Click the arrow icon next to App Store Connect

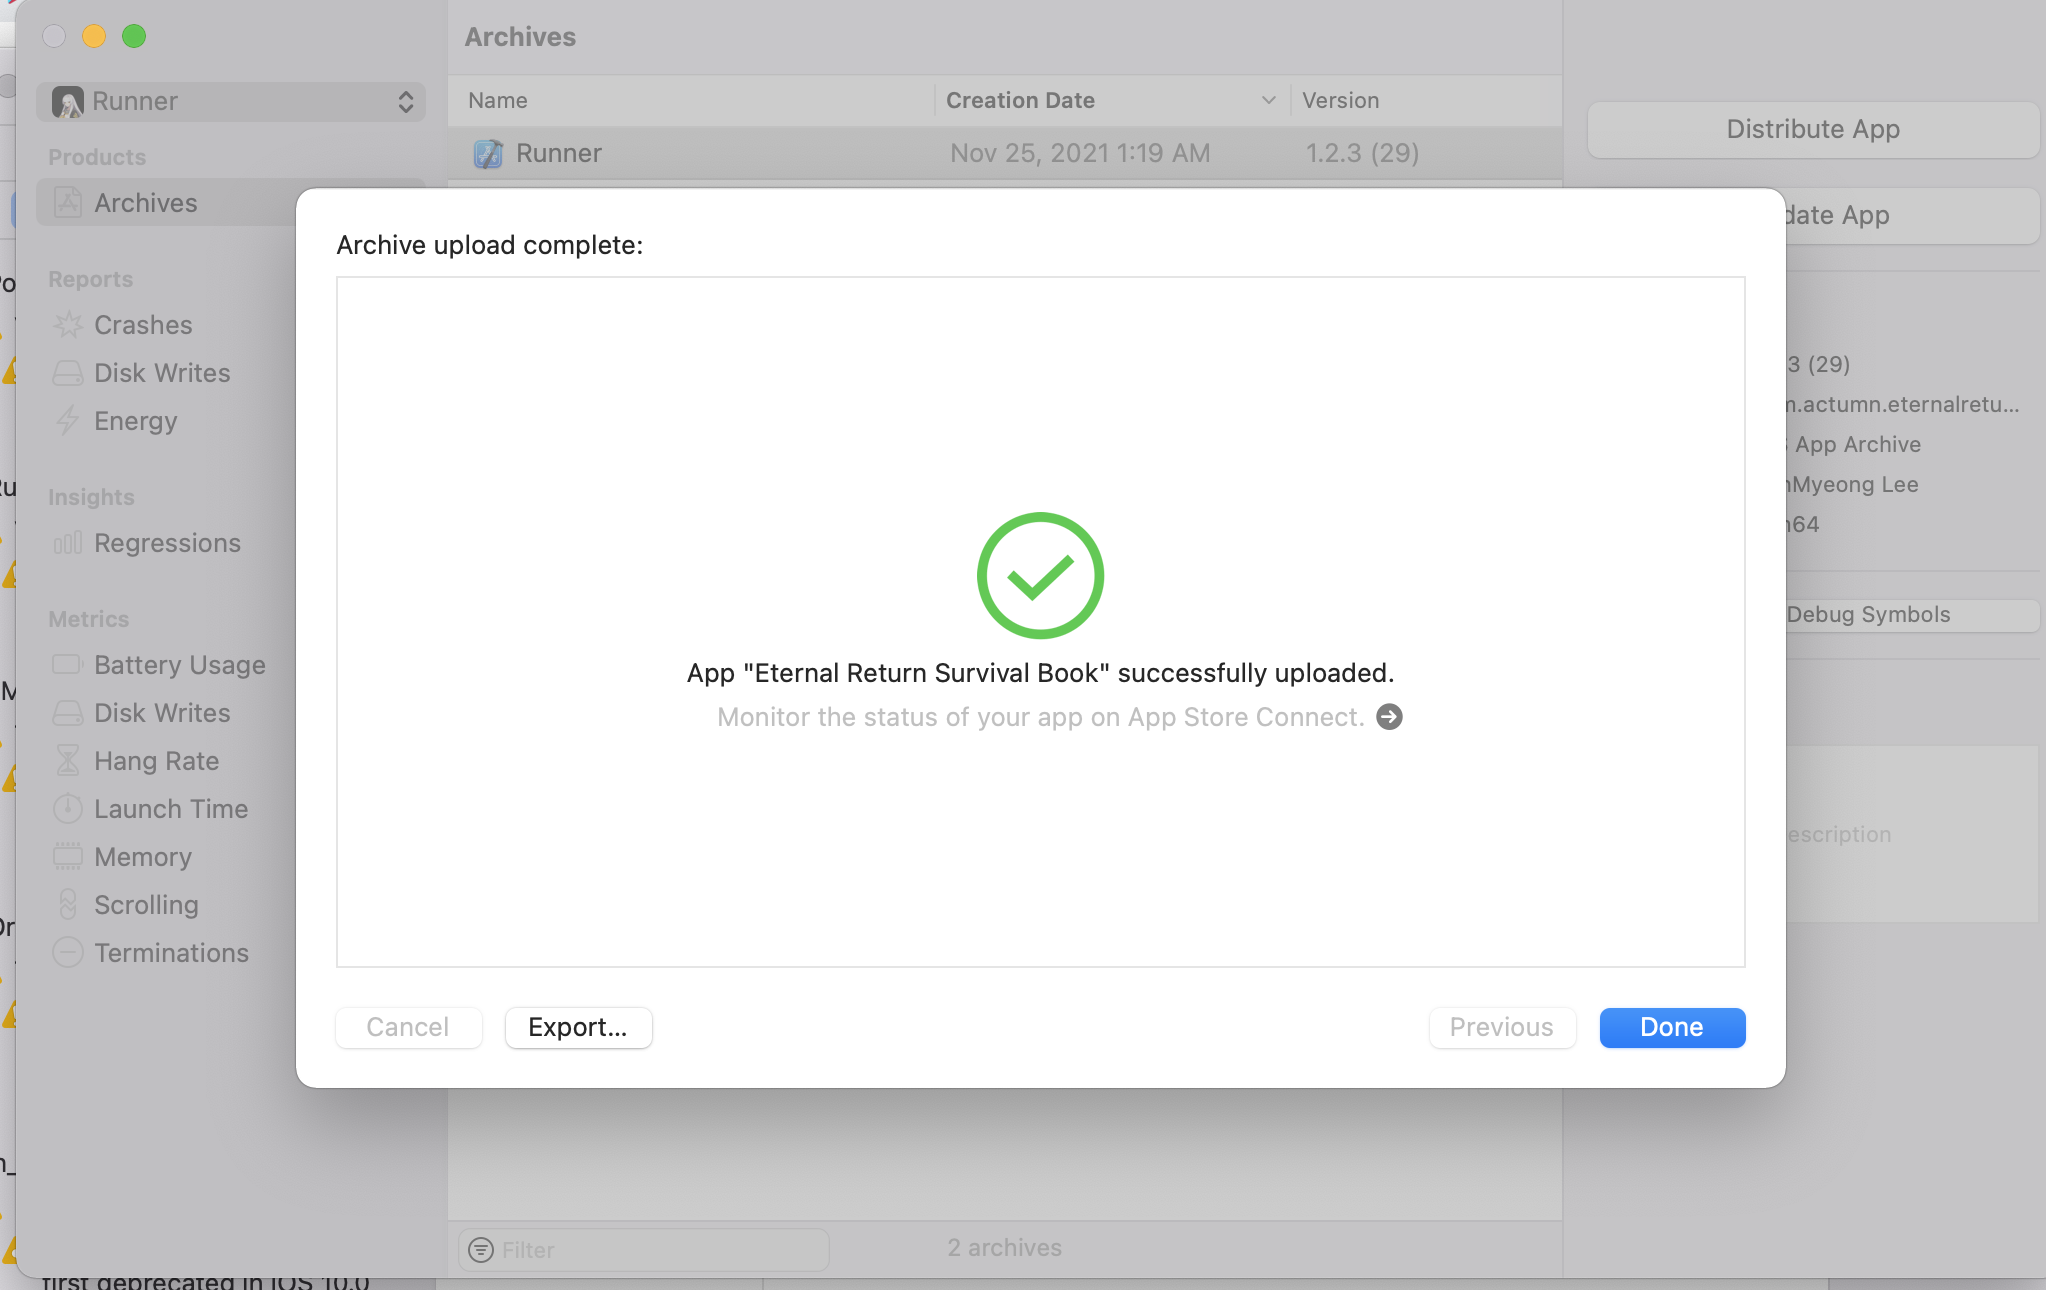click(1389, 717)
